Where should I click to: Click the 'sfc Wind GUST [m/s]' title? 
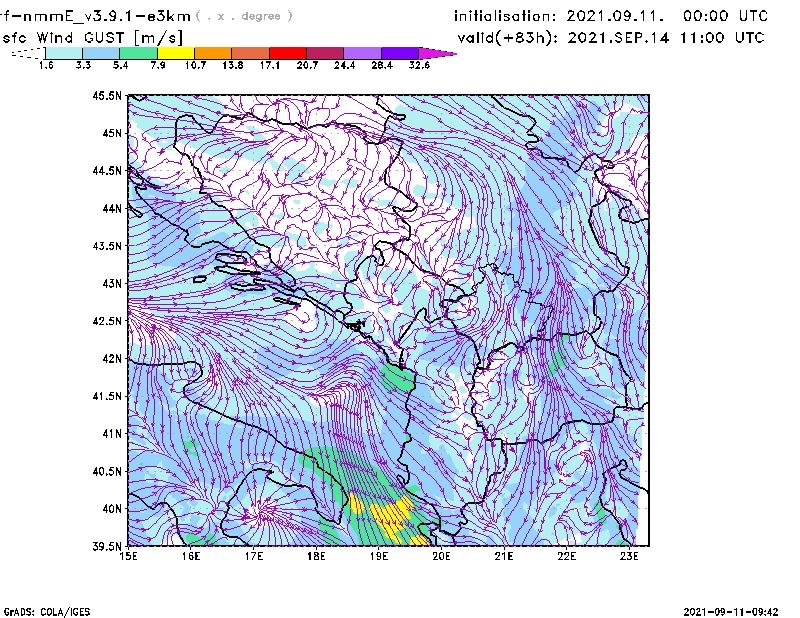[x=92, y=38]
